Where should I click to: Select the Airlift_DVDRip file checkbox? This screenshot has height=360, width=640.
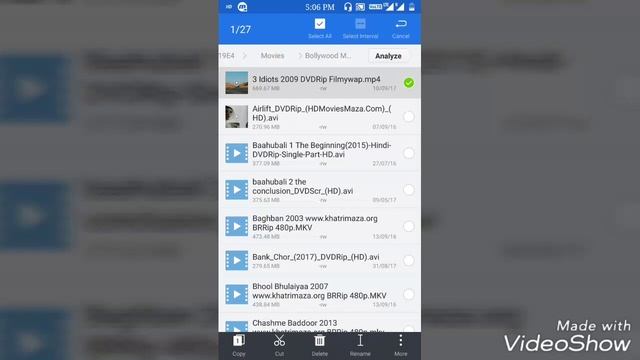pyautogui.click(x=409, y=117)
